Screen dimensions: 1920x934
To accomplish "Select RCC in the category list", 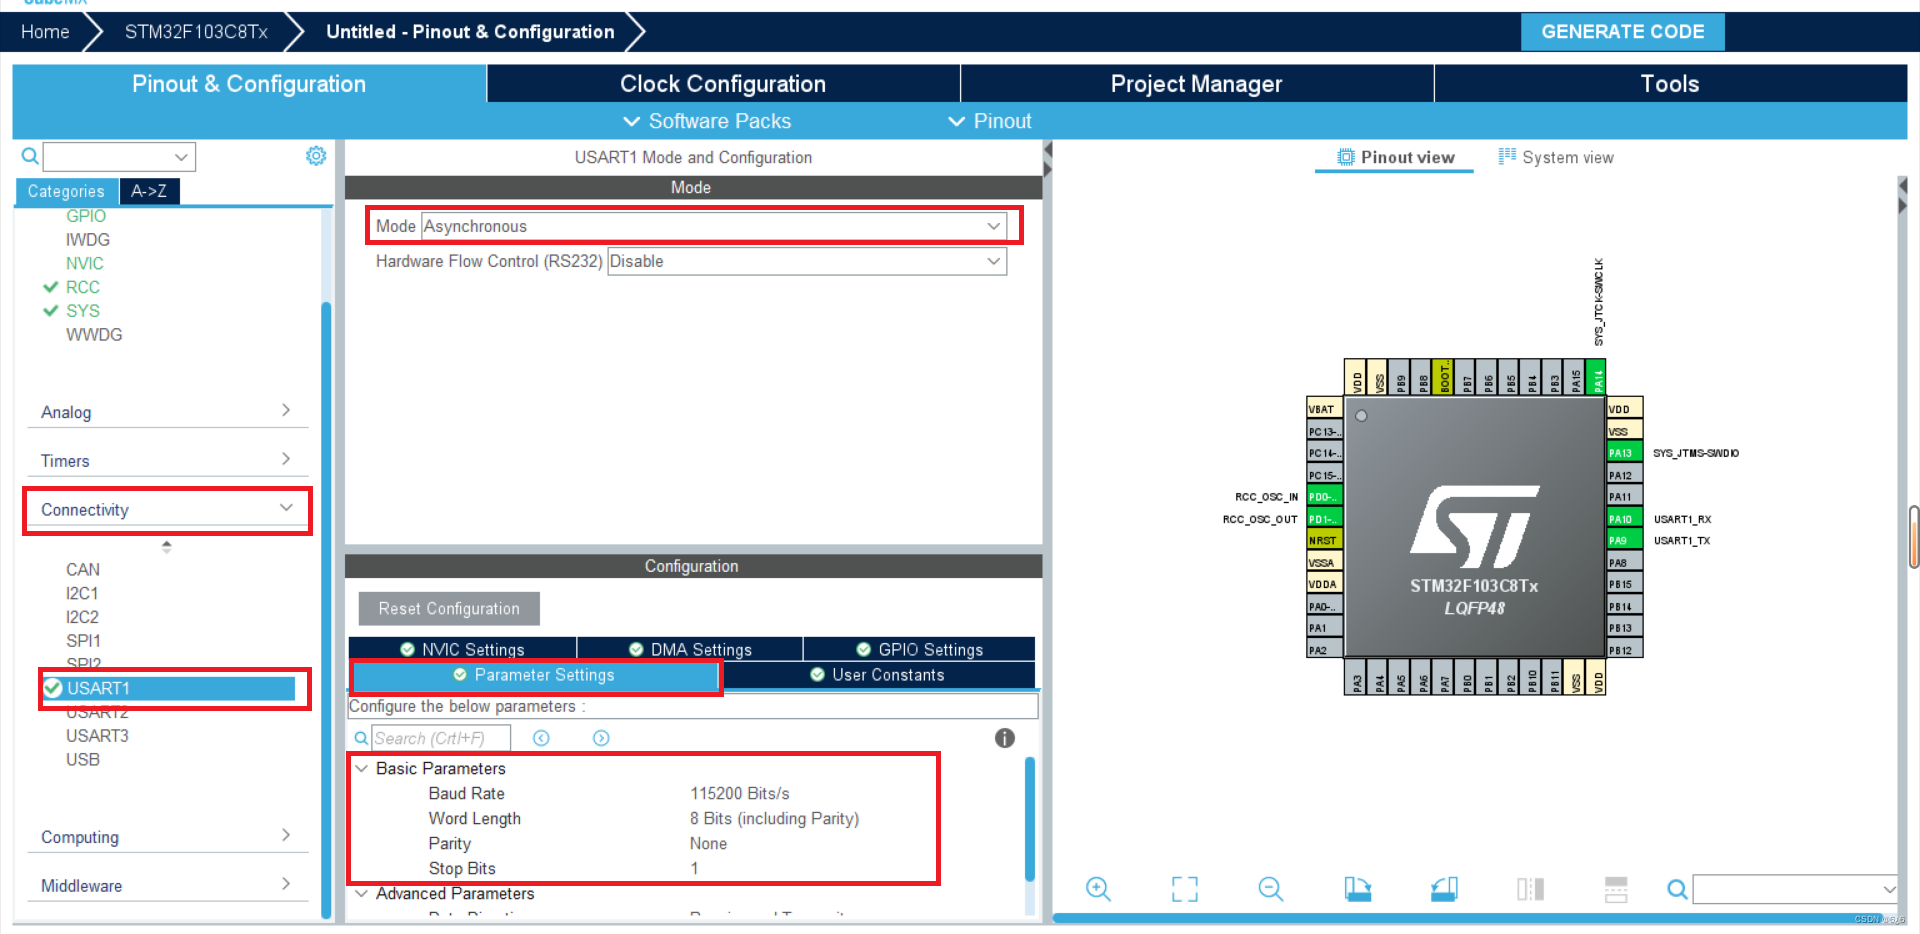I will 83,287.
